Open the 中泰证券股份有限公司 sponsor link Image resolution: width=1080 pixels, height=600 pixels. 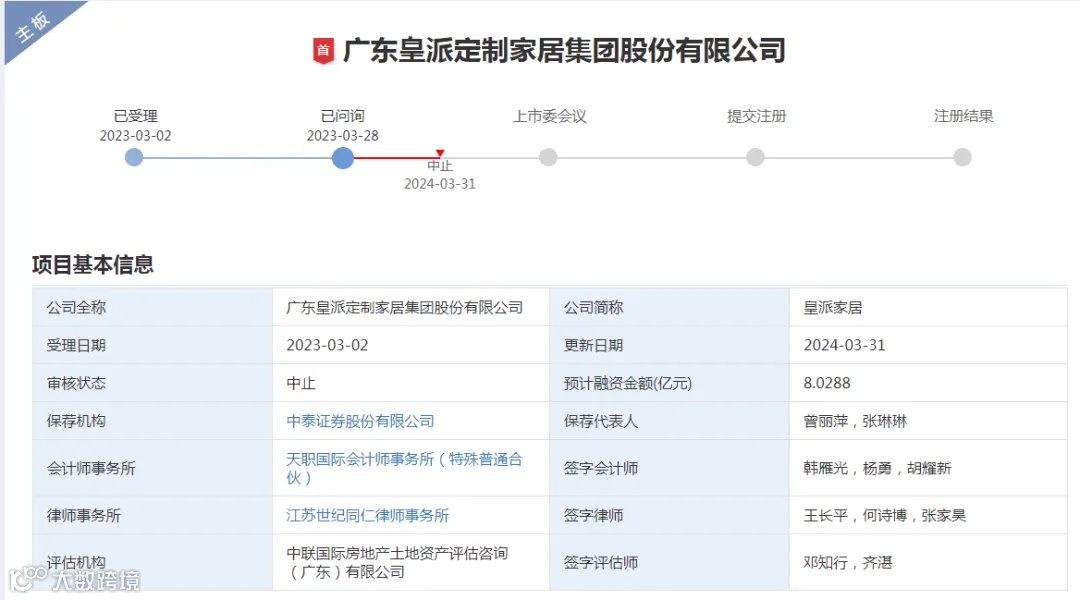[360, 421]
